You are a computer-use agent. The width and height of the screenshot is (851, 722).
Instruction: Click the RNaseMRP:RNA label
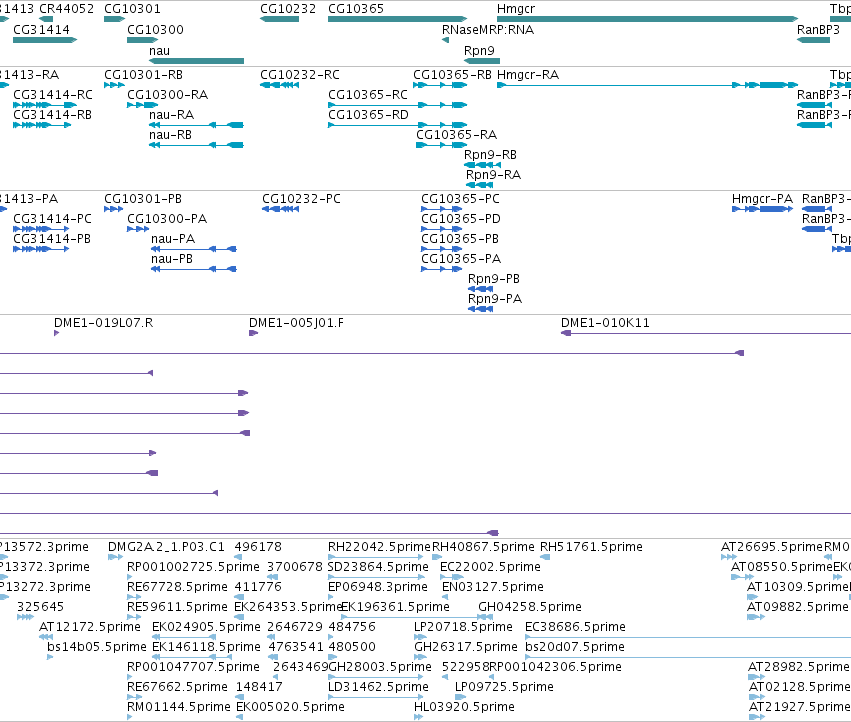488,29
